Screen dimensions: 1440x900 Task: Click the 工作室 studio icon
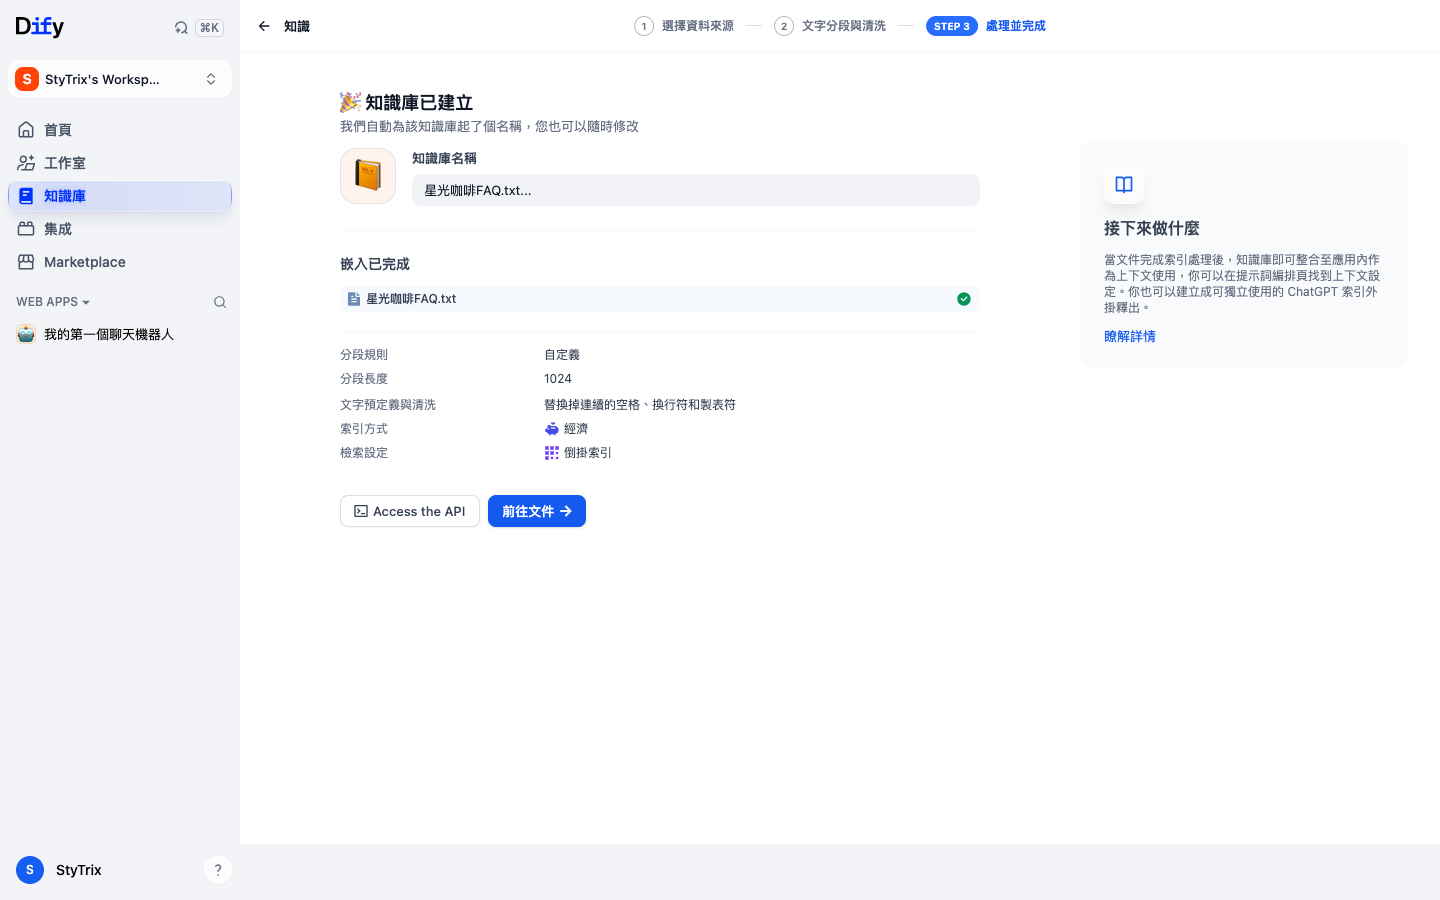click(x=26, y=163)
